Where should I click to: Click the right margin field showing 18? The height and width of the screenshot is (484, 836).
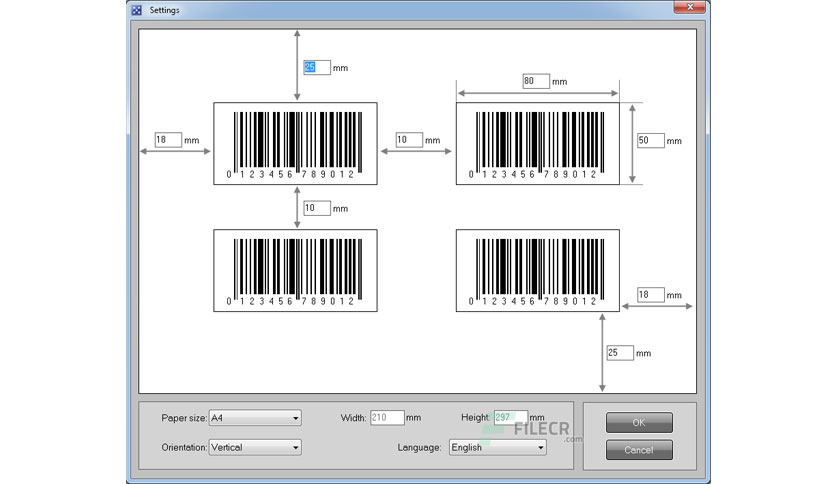click(650, 295)
